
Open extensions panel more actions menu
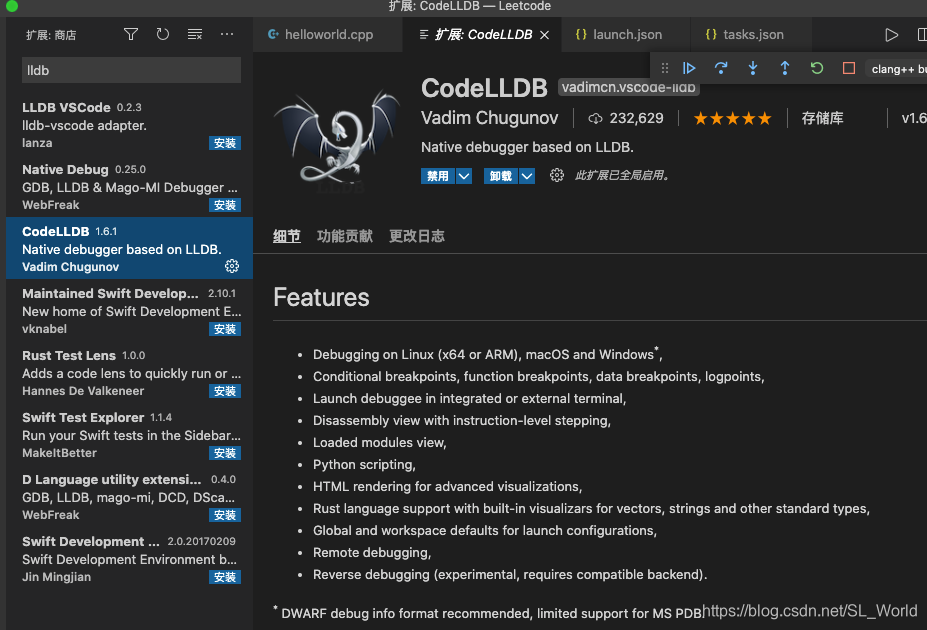tap(226, 34)
